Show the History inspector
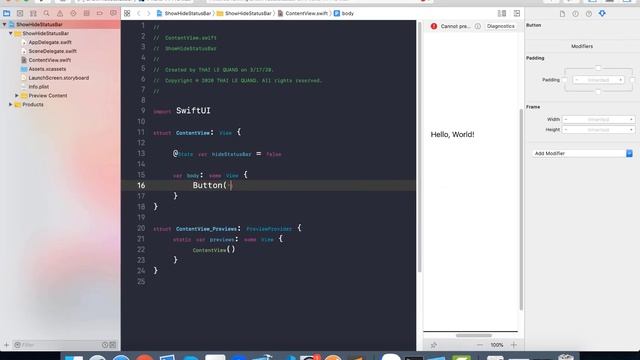This screenshot has width=640, height=360. point(576,14)
